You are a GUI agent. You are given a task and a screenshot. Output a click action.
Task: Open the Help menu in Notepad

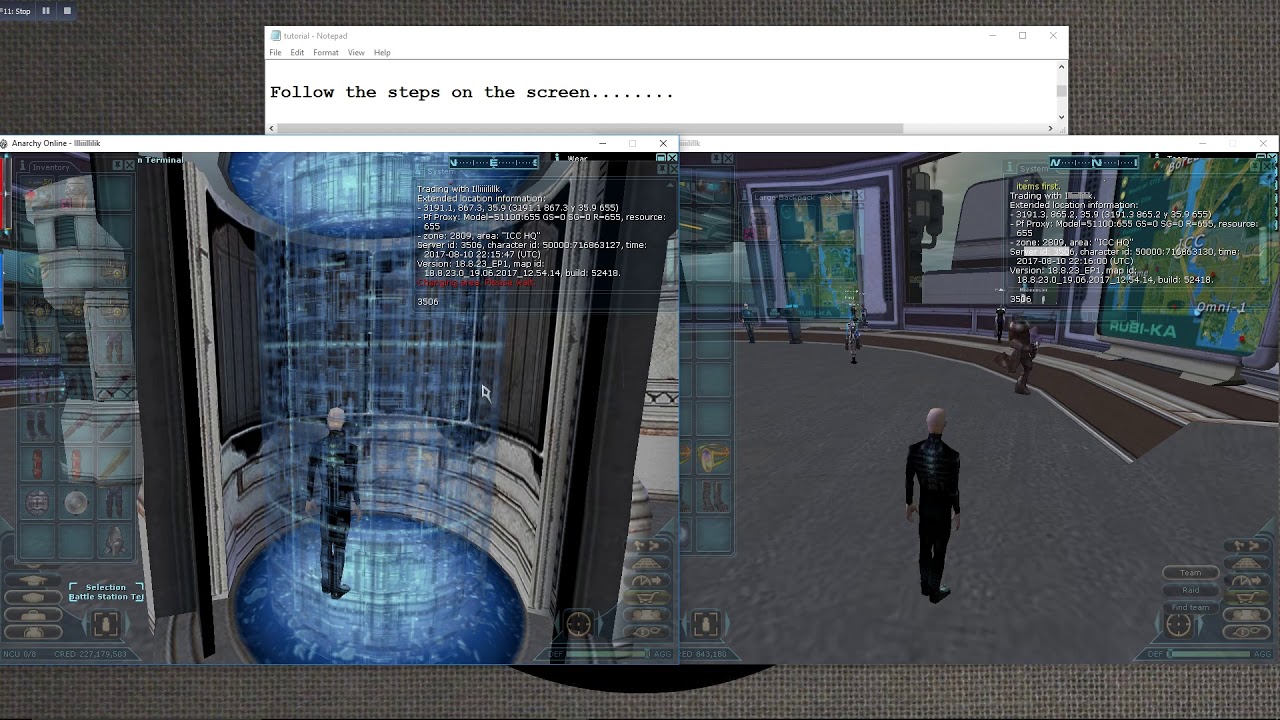pyautogui.click(x=382, y=52)
